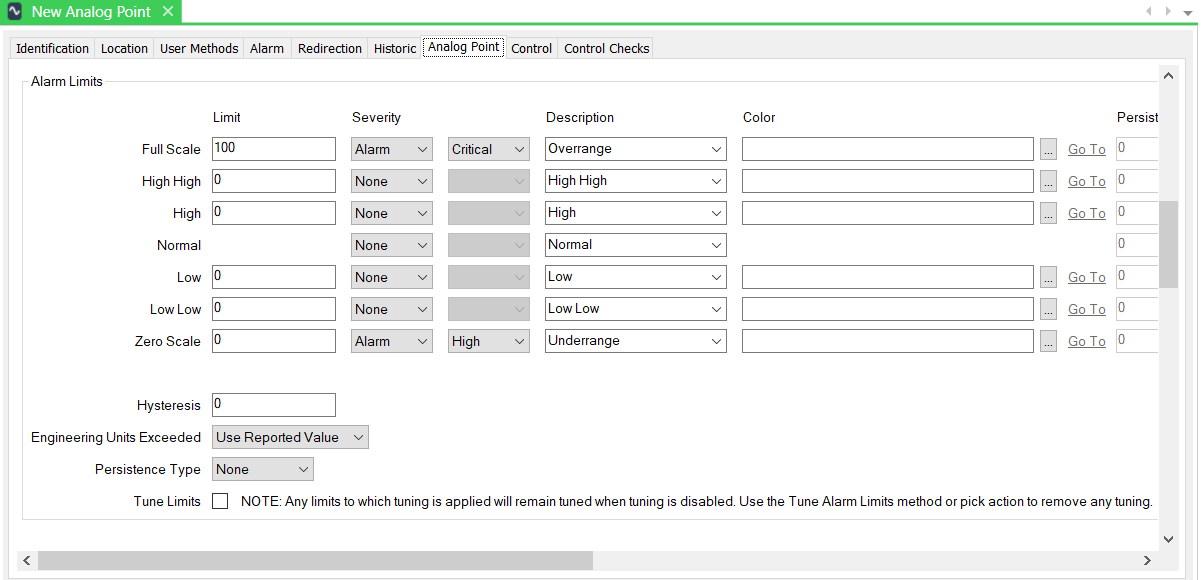
Task: Open the Historic tab
Action: click(x=395, y=48)
